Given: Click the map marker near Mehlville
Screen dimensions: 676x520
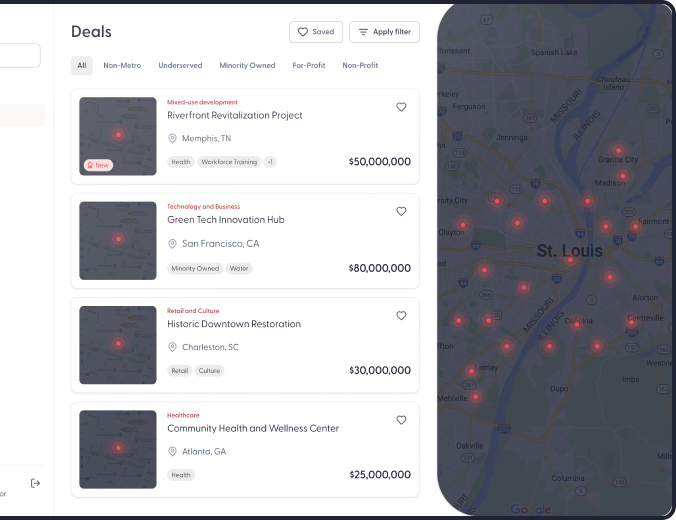Looking at the screenshot, I should tap(476, 397).
